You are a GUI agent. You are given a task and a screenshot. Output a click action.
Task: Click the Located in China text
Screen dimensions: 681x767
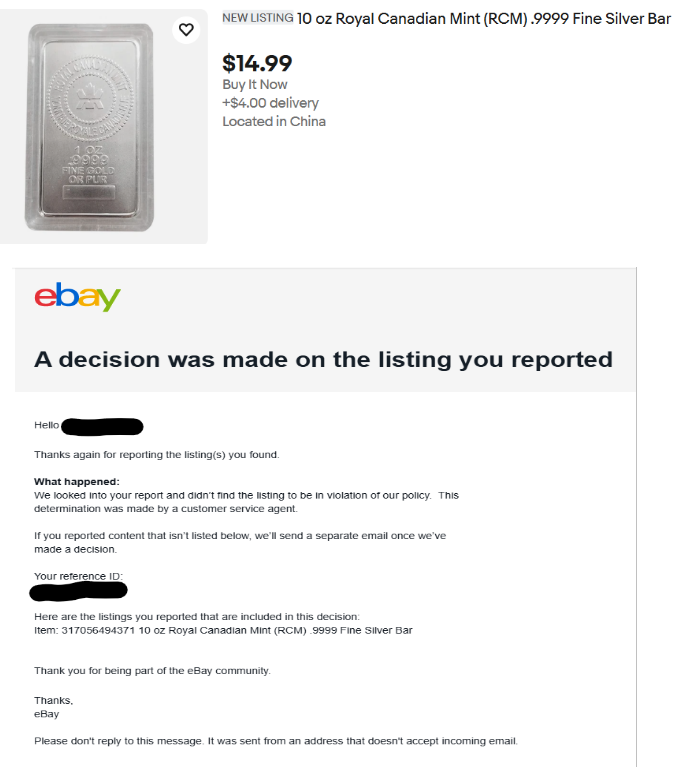[274, 121]
